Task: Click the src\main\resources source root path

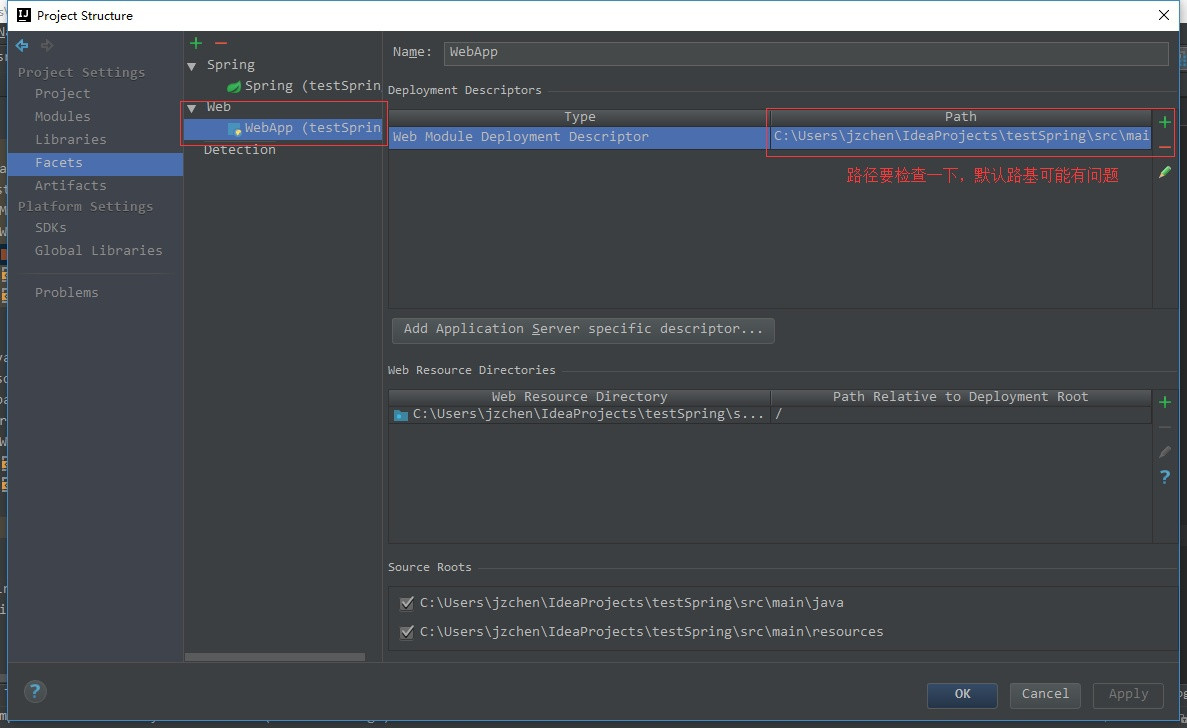Action: (x=651, y=632)
